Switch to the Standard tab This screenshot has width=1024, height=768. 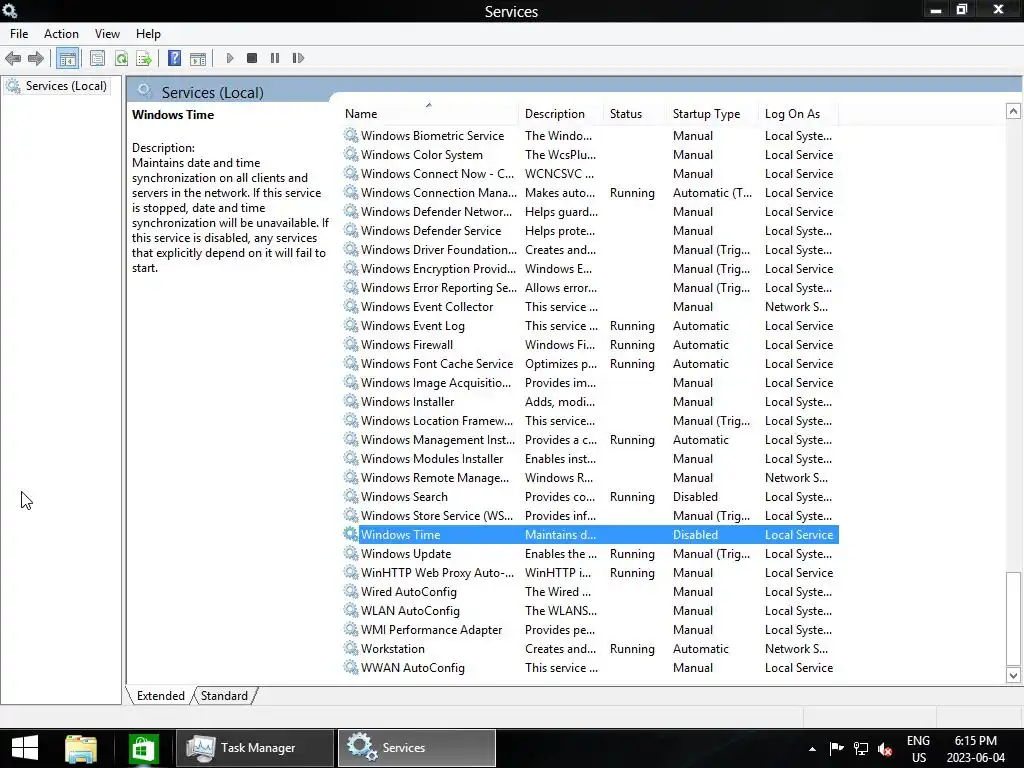pos(224,696)
